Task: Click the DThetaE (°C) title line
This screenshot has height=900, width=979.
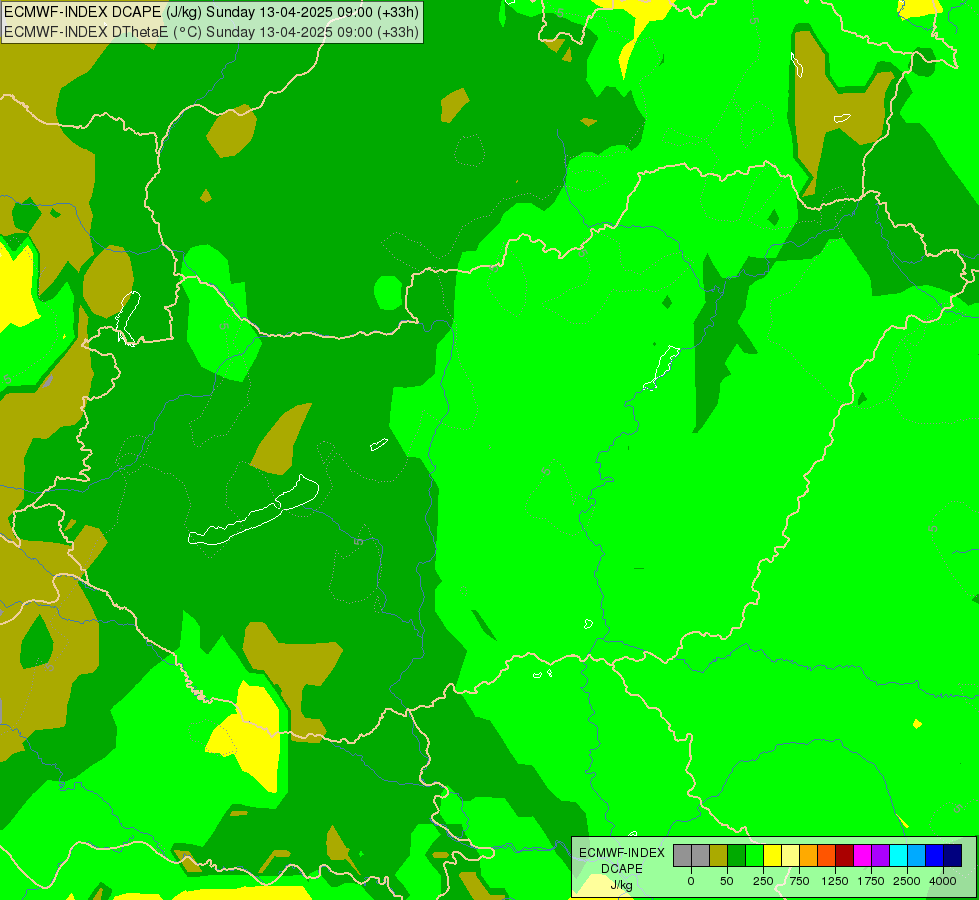Action: [x=212, y=32]
